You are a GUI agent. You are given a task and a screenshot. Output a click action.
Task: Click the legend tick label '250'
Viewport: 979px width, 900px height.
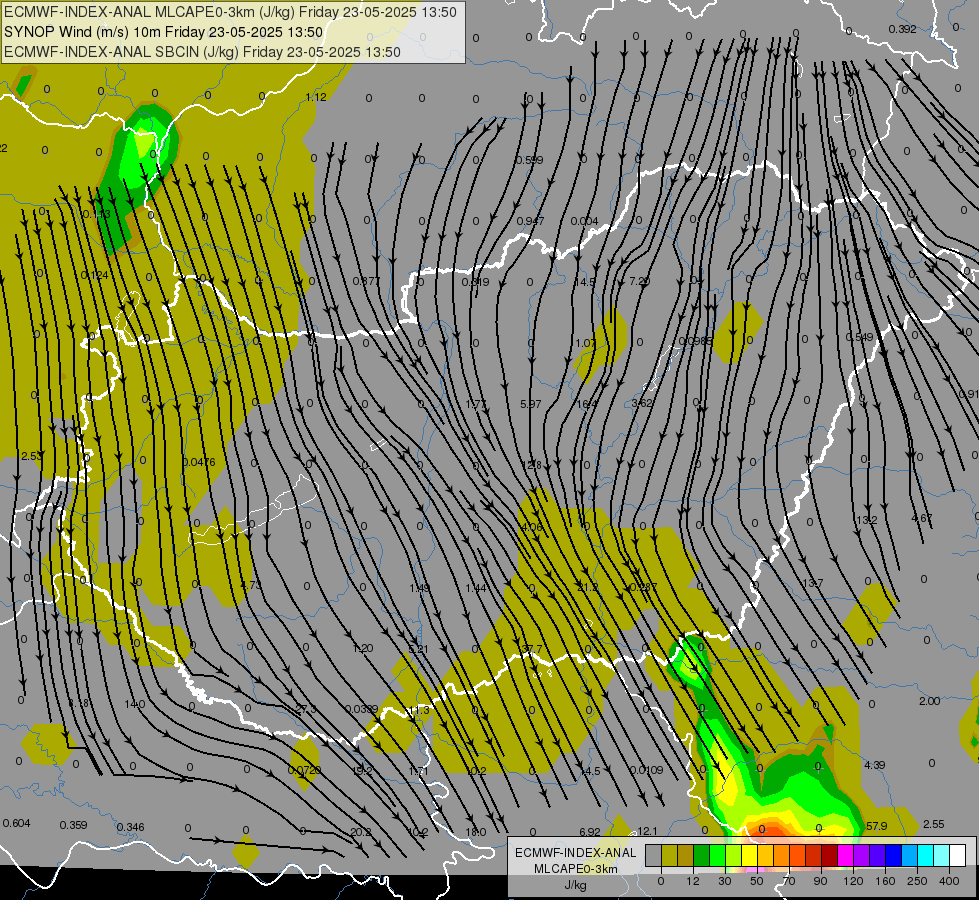[x=917, y=881]
